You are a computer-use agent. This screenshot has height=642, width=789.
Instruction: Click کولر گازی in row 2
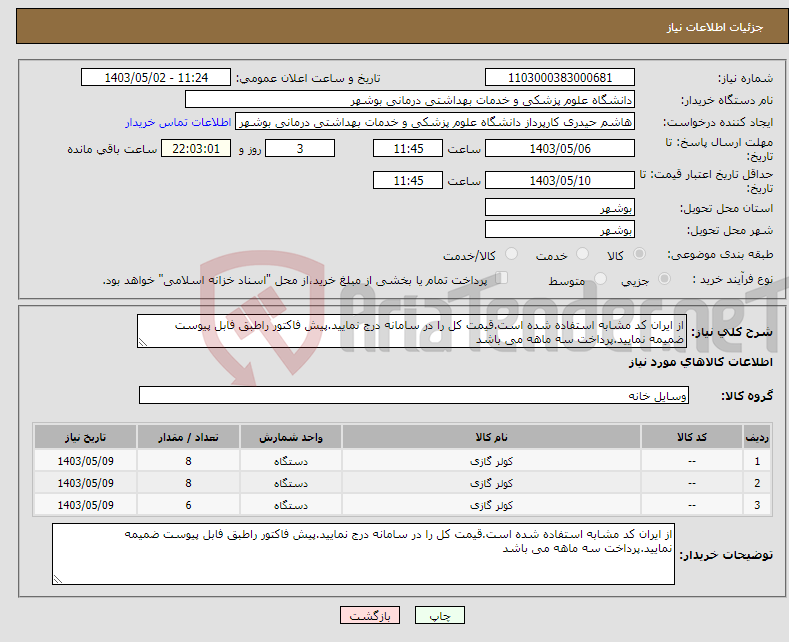491,483
